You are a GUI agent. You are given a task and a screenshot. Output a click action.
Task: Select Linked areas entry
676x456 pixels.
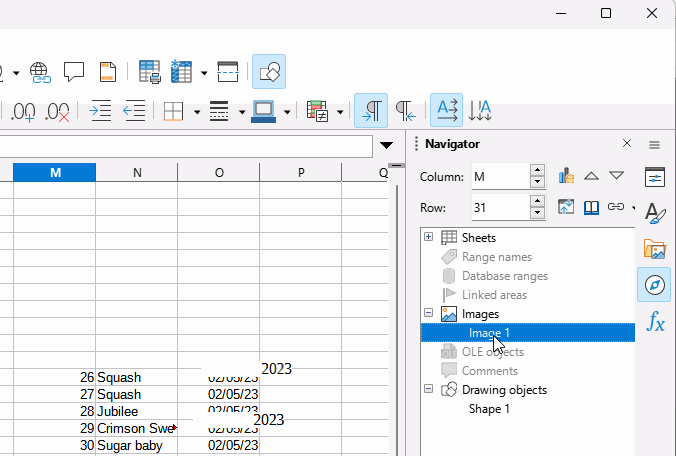[x=494, y=295]
